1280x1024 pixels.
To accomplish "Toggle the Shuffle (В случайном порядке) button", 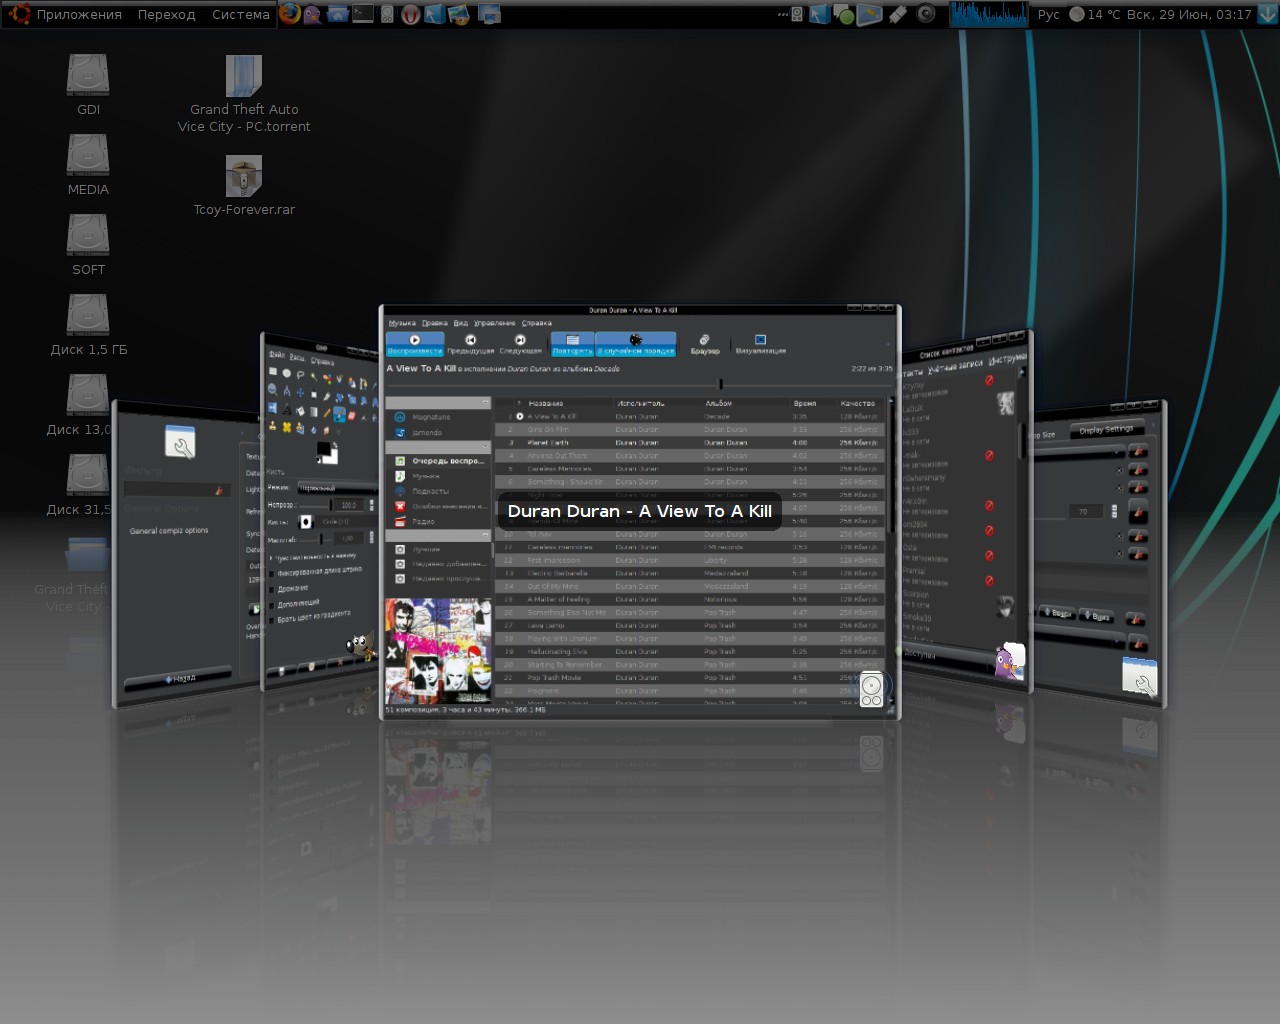I will click(x=636, y=344).
